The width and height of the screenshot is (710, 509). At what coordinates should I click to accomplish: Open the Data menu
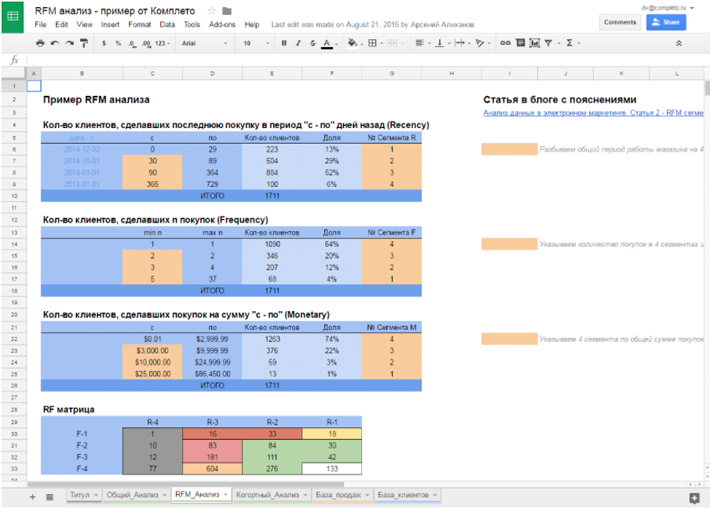(167, 24)
